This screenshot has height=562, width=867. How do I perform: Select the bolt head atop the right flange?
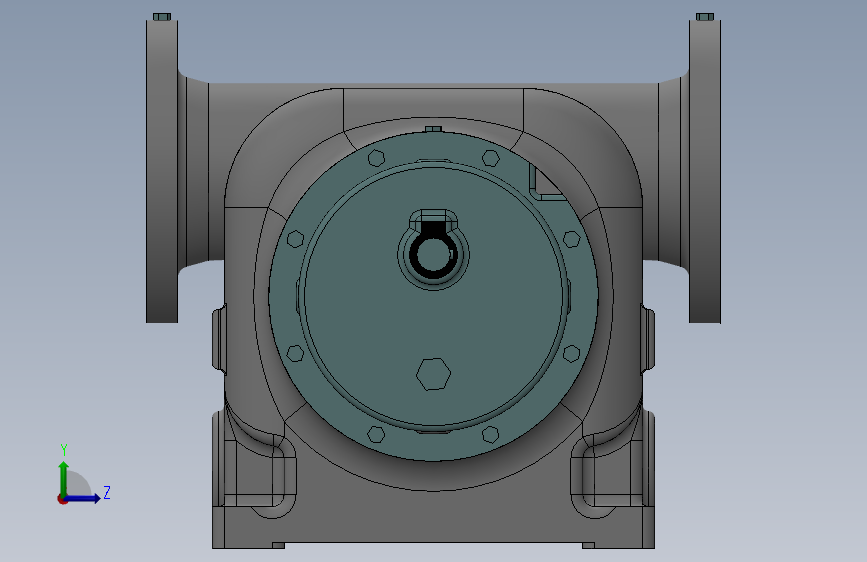(x=705, y=17)
